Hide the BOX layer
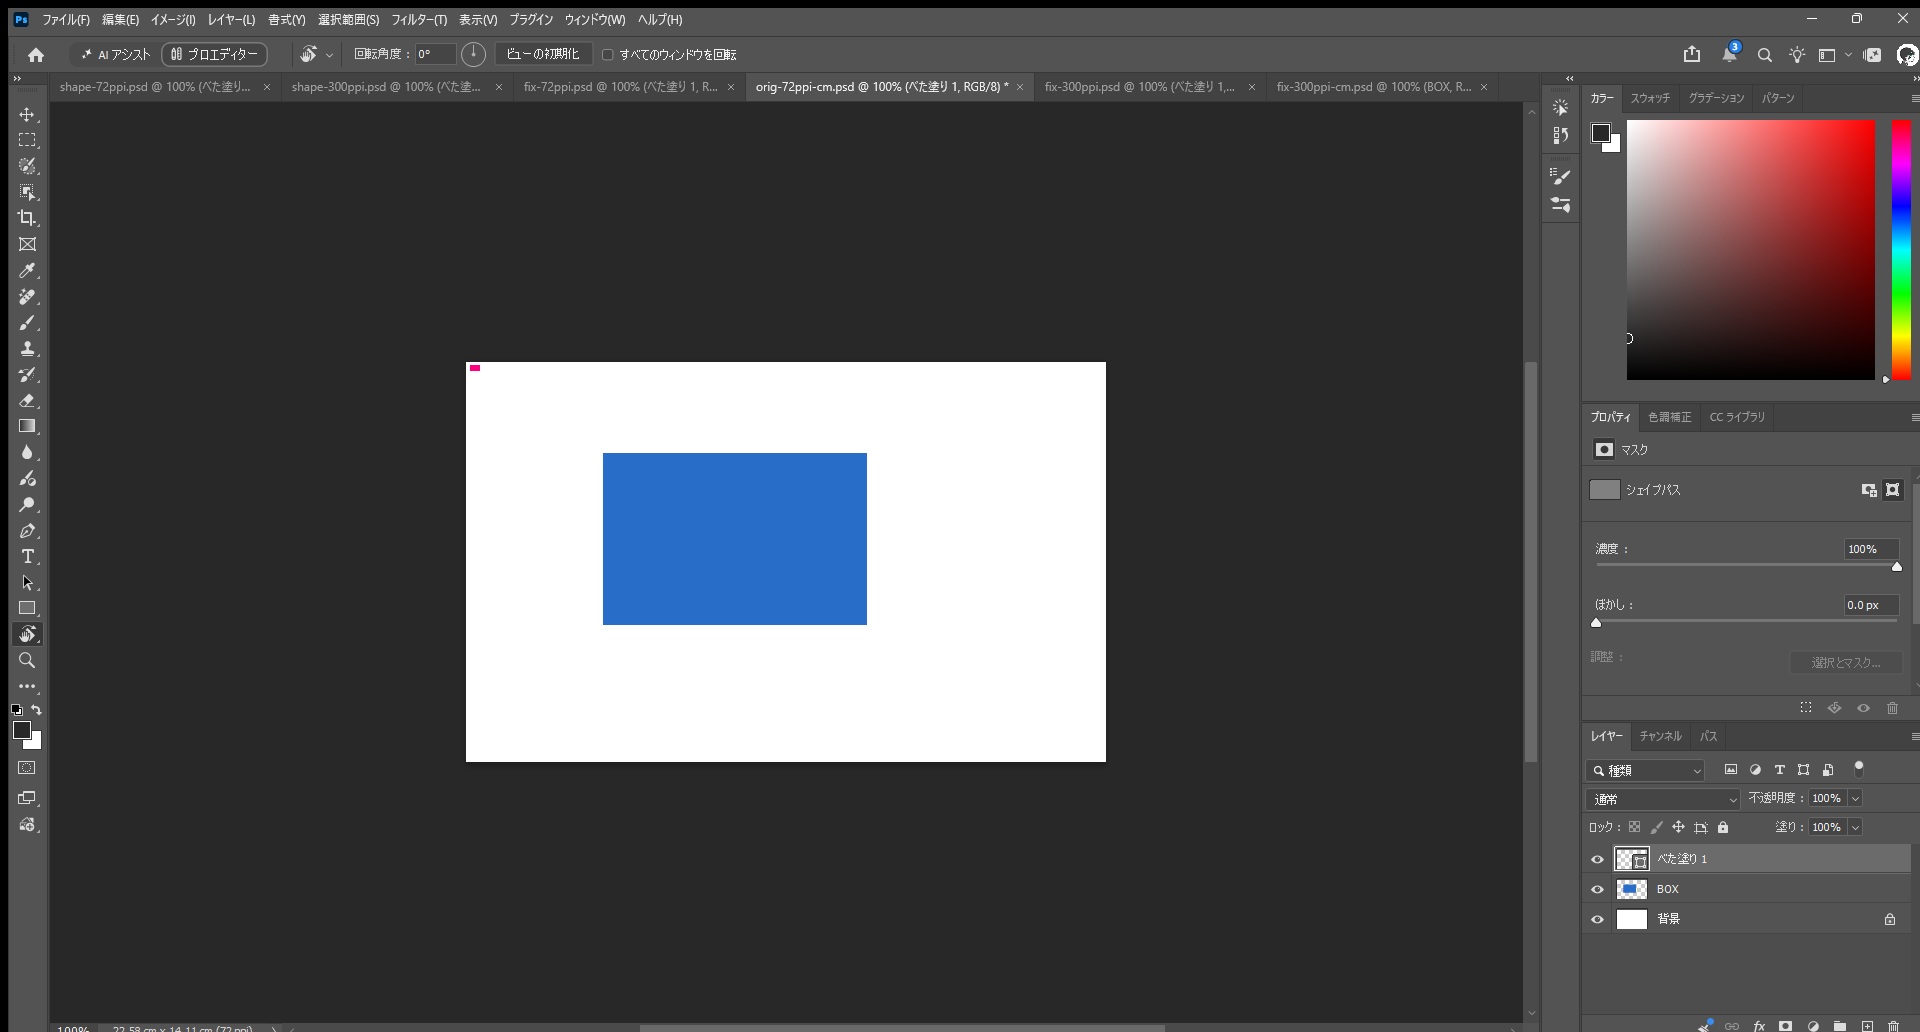This screenshot has width=1920, height=1032. [x=1597, y=889]
